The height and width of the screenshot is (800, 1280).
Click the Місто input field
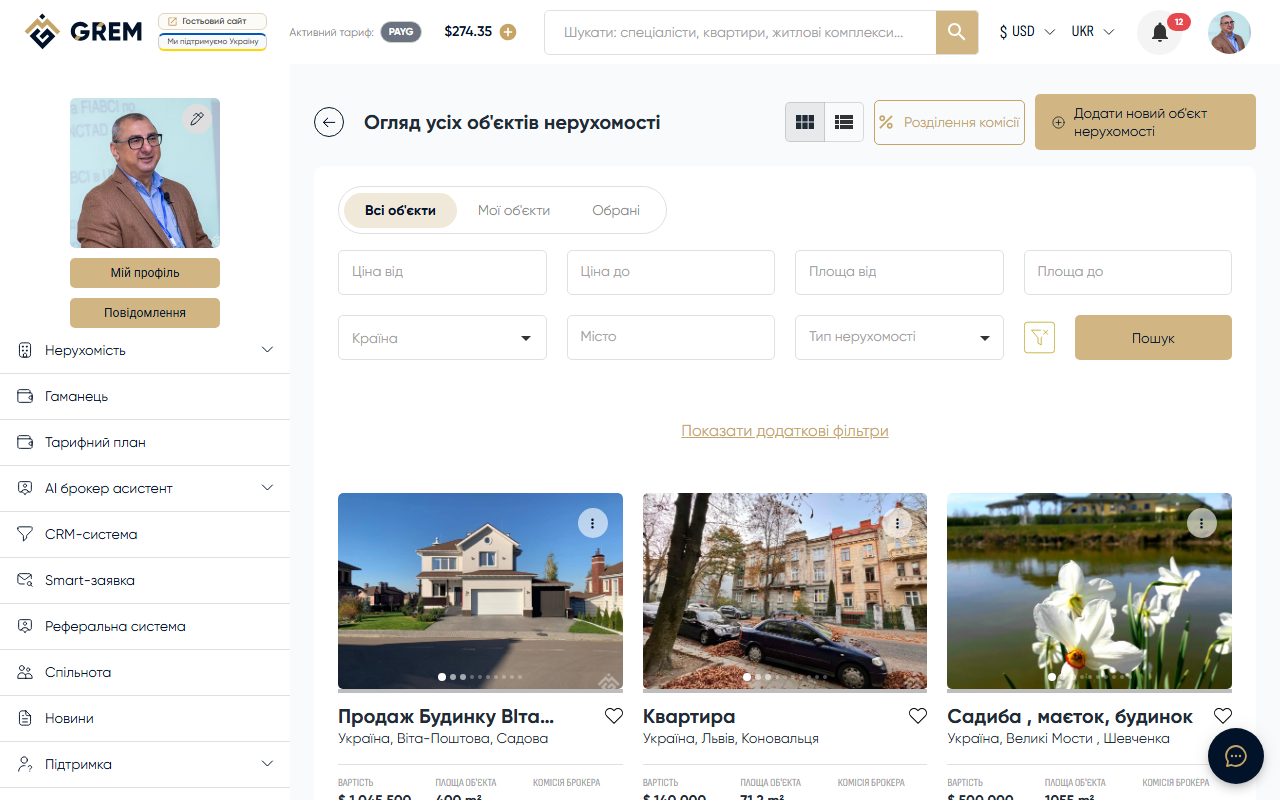click(670, 337)
